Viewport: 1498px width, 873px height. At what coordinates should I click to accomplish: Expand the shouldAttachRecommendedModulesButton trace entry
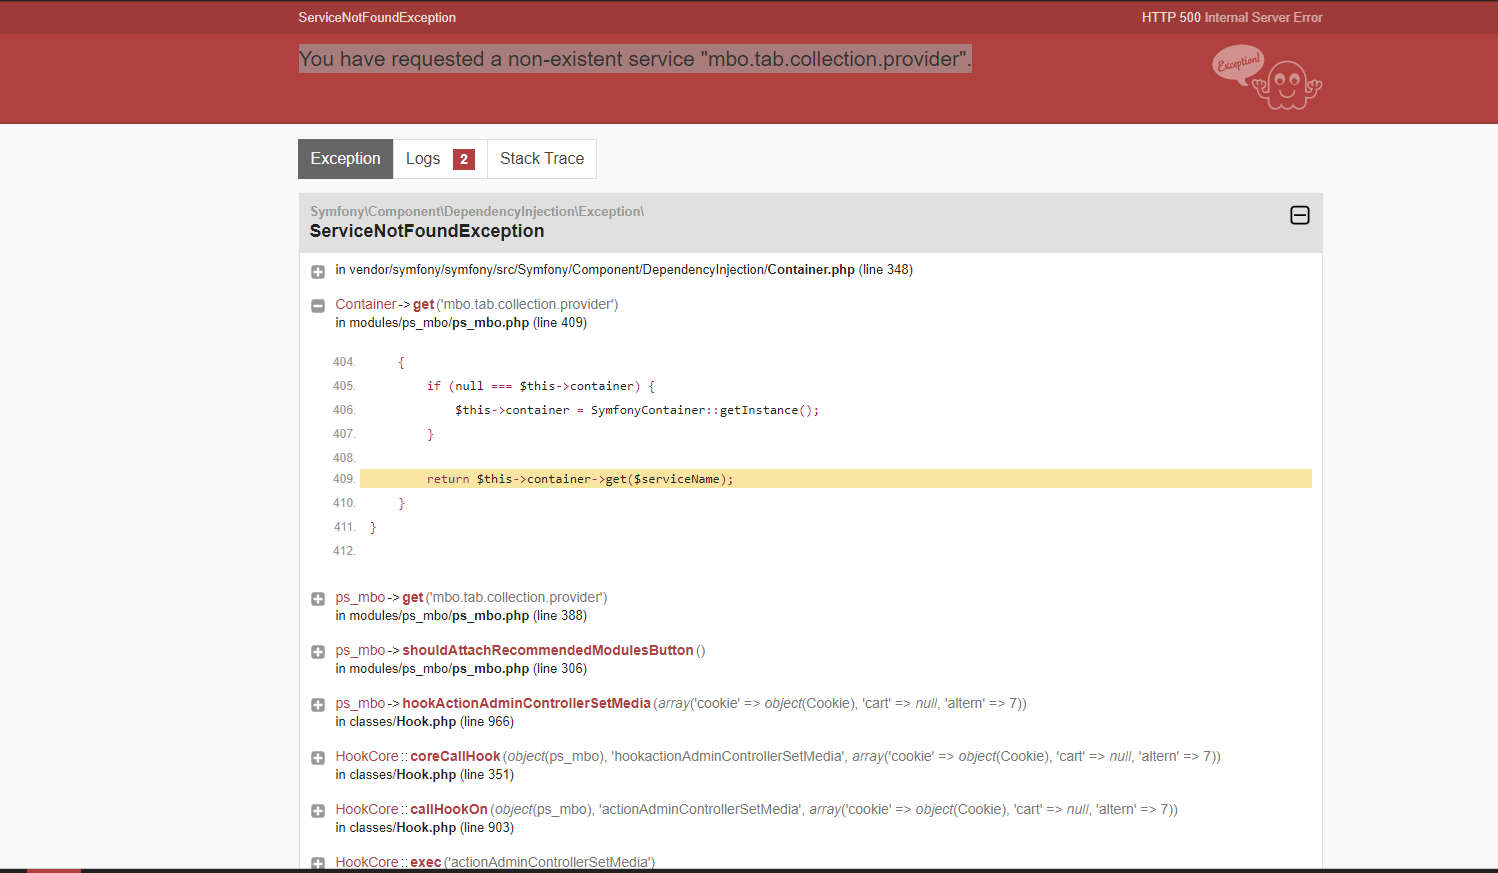click(318, 652)
